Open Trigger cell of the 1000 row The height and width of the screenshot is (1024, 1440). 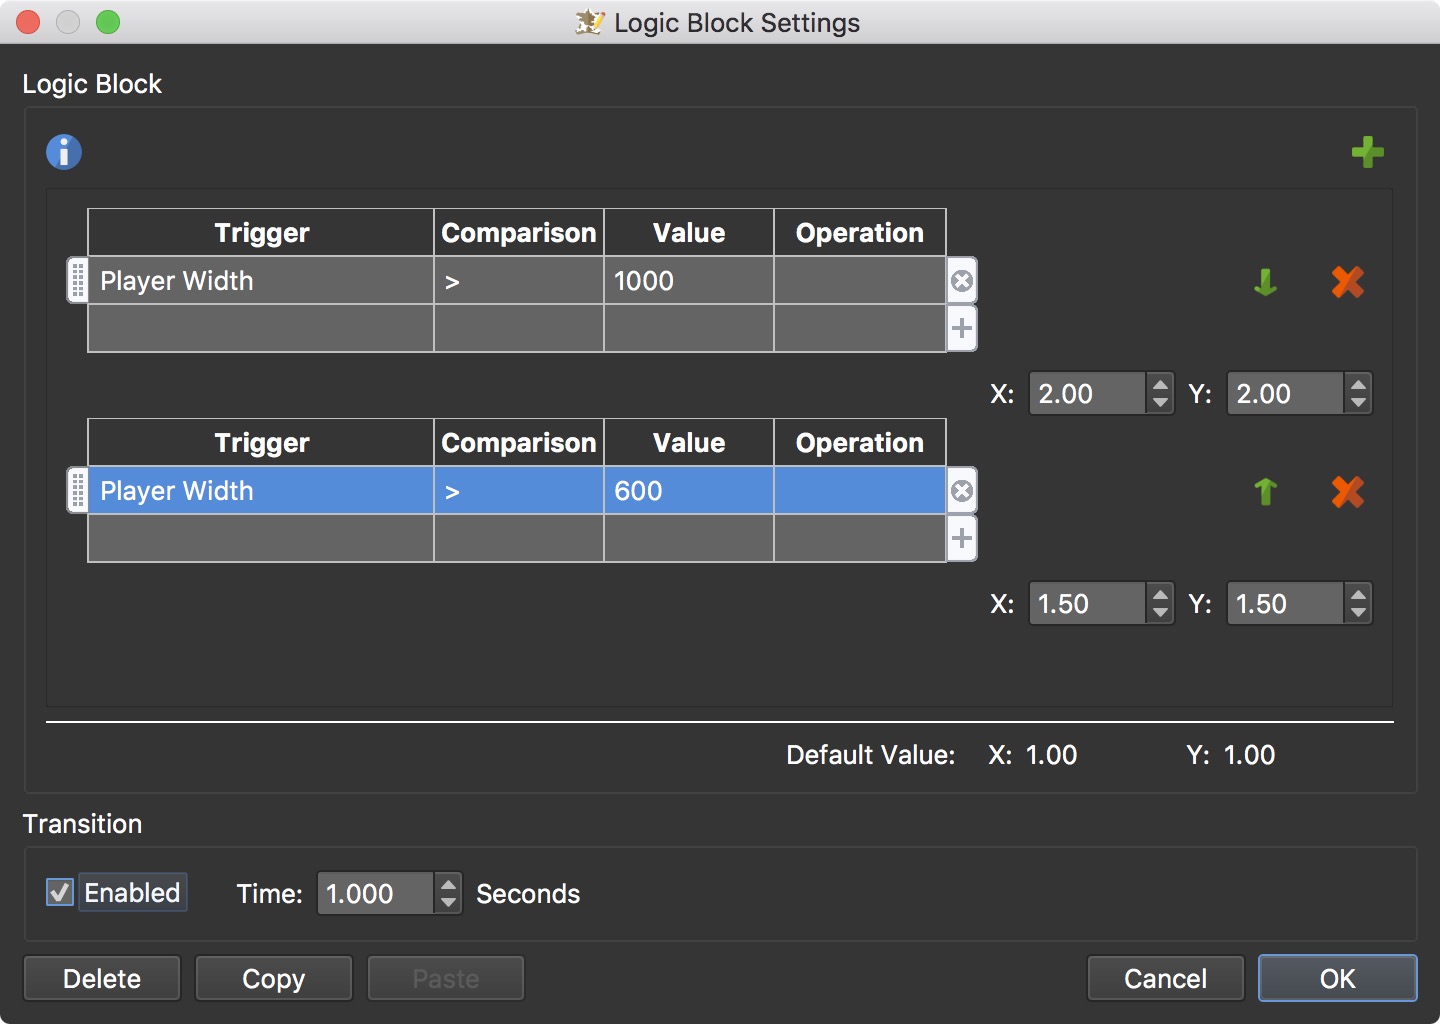pos(261,281)
